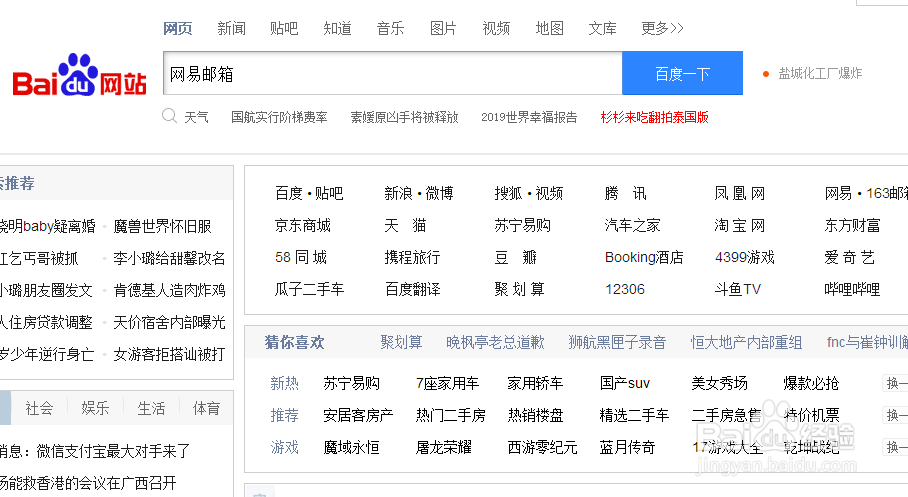This screenshot has height=497, width=908.
Task: Open headline 肯德基人造肉炸鸡
Action: coord(169,290)
